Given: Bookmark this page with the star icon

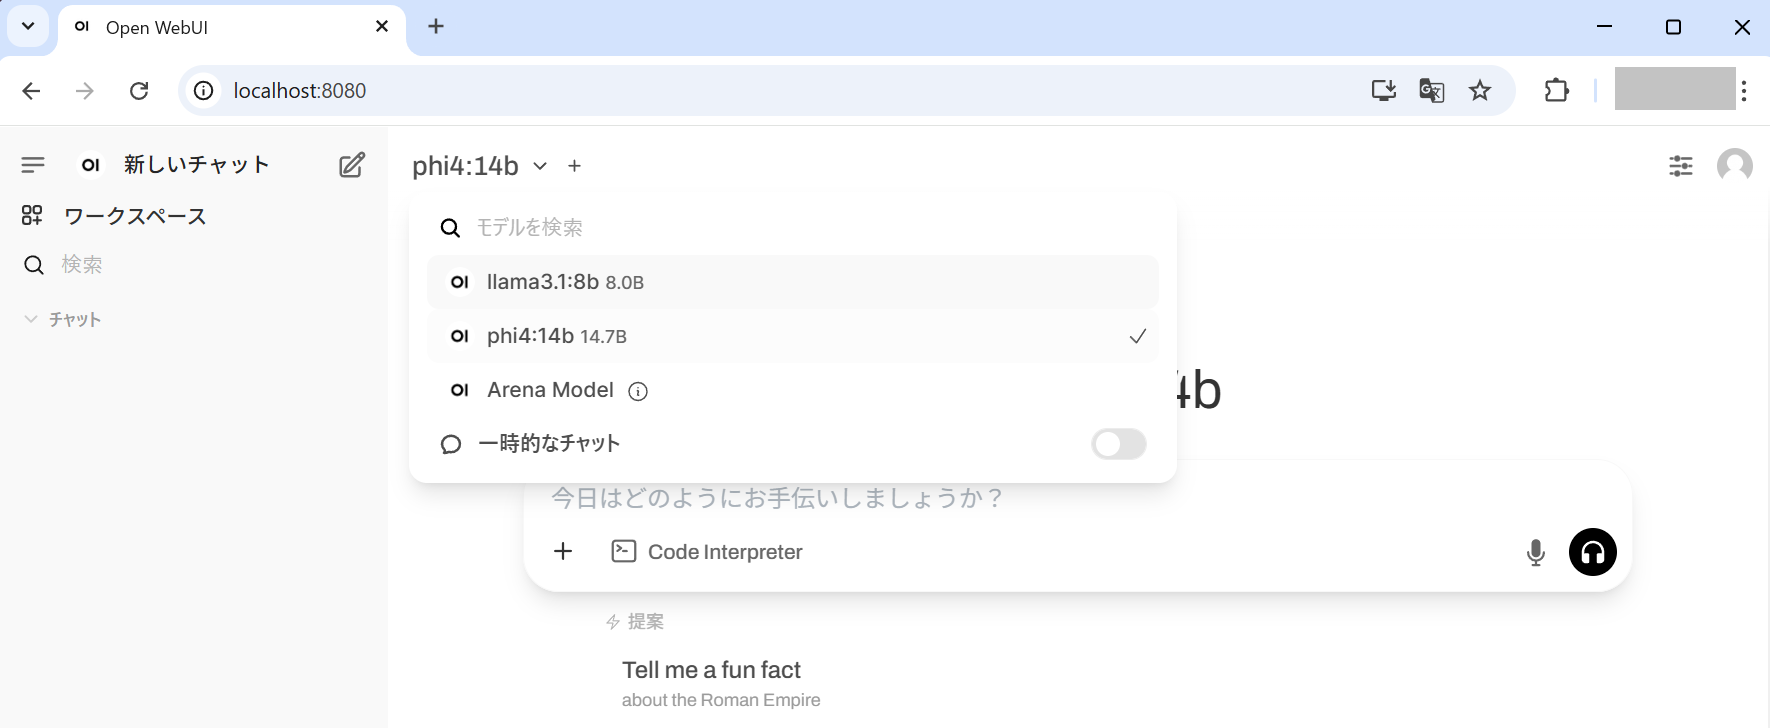Looking at the screenshot, I should tap(1479, 91).
